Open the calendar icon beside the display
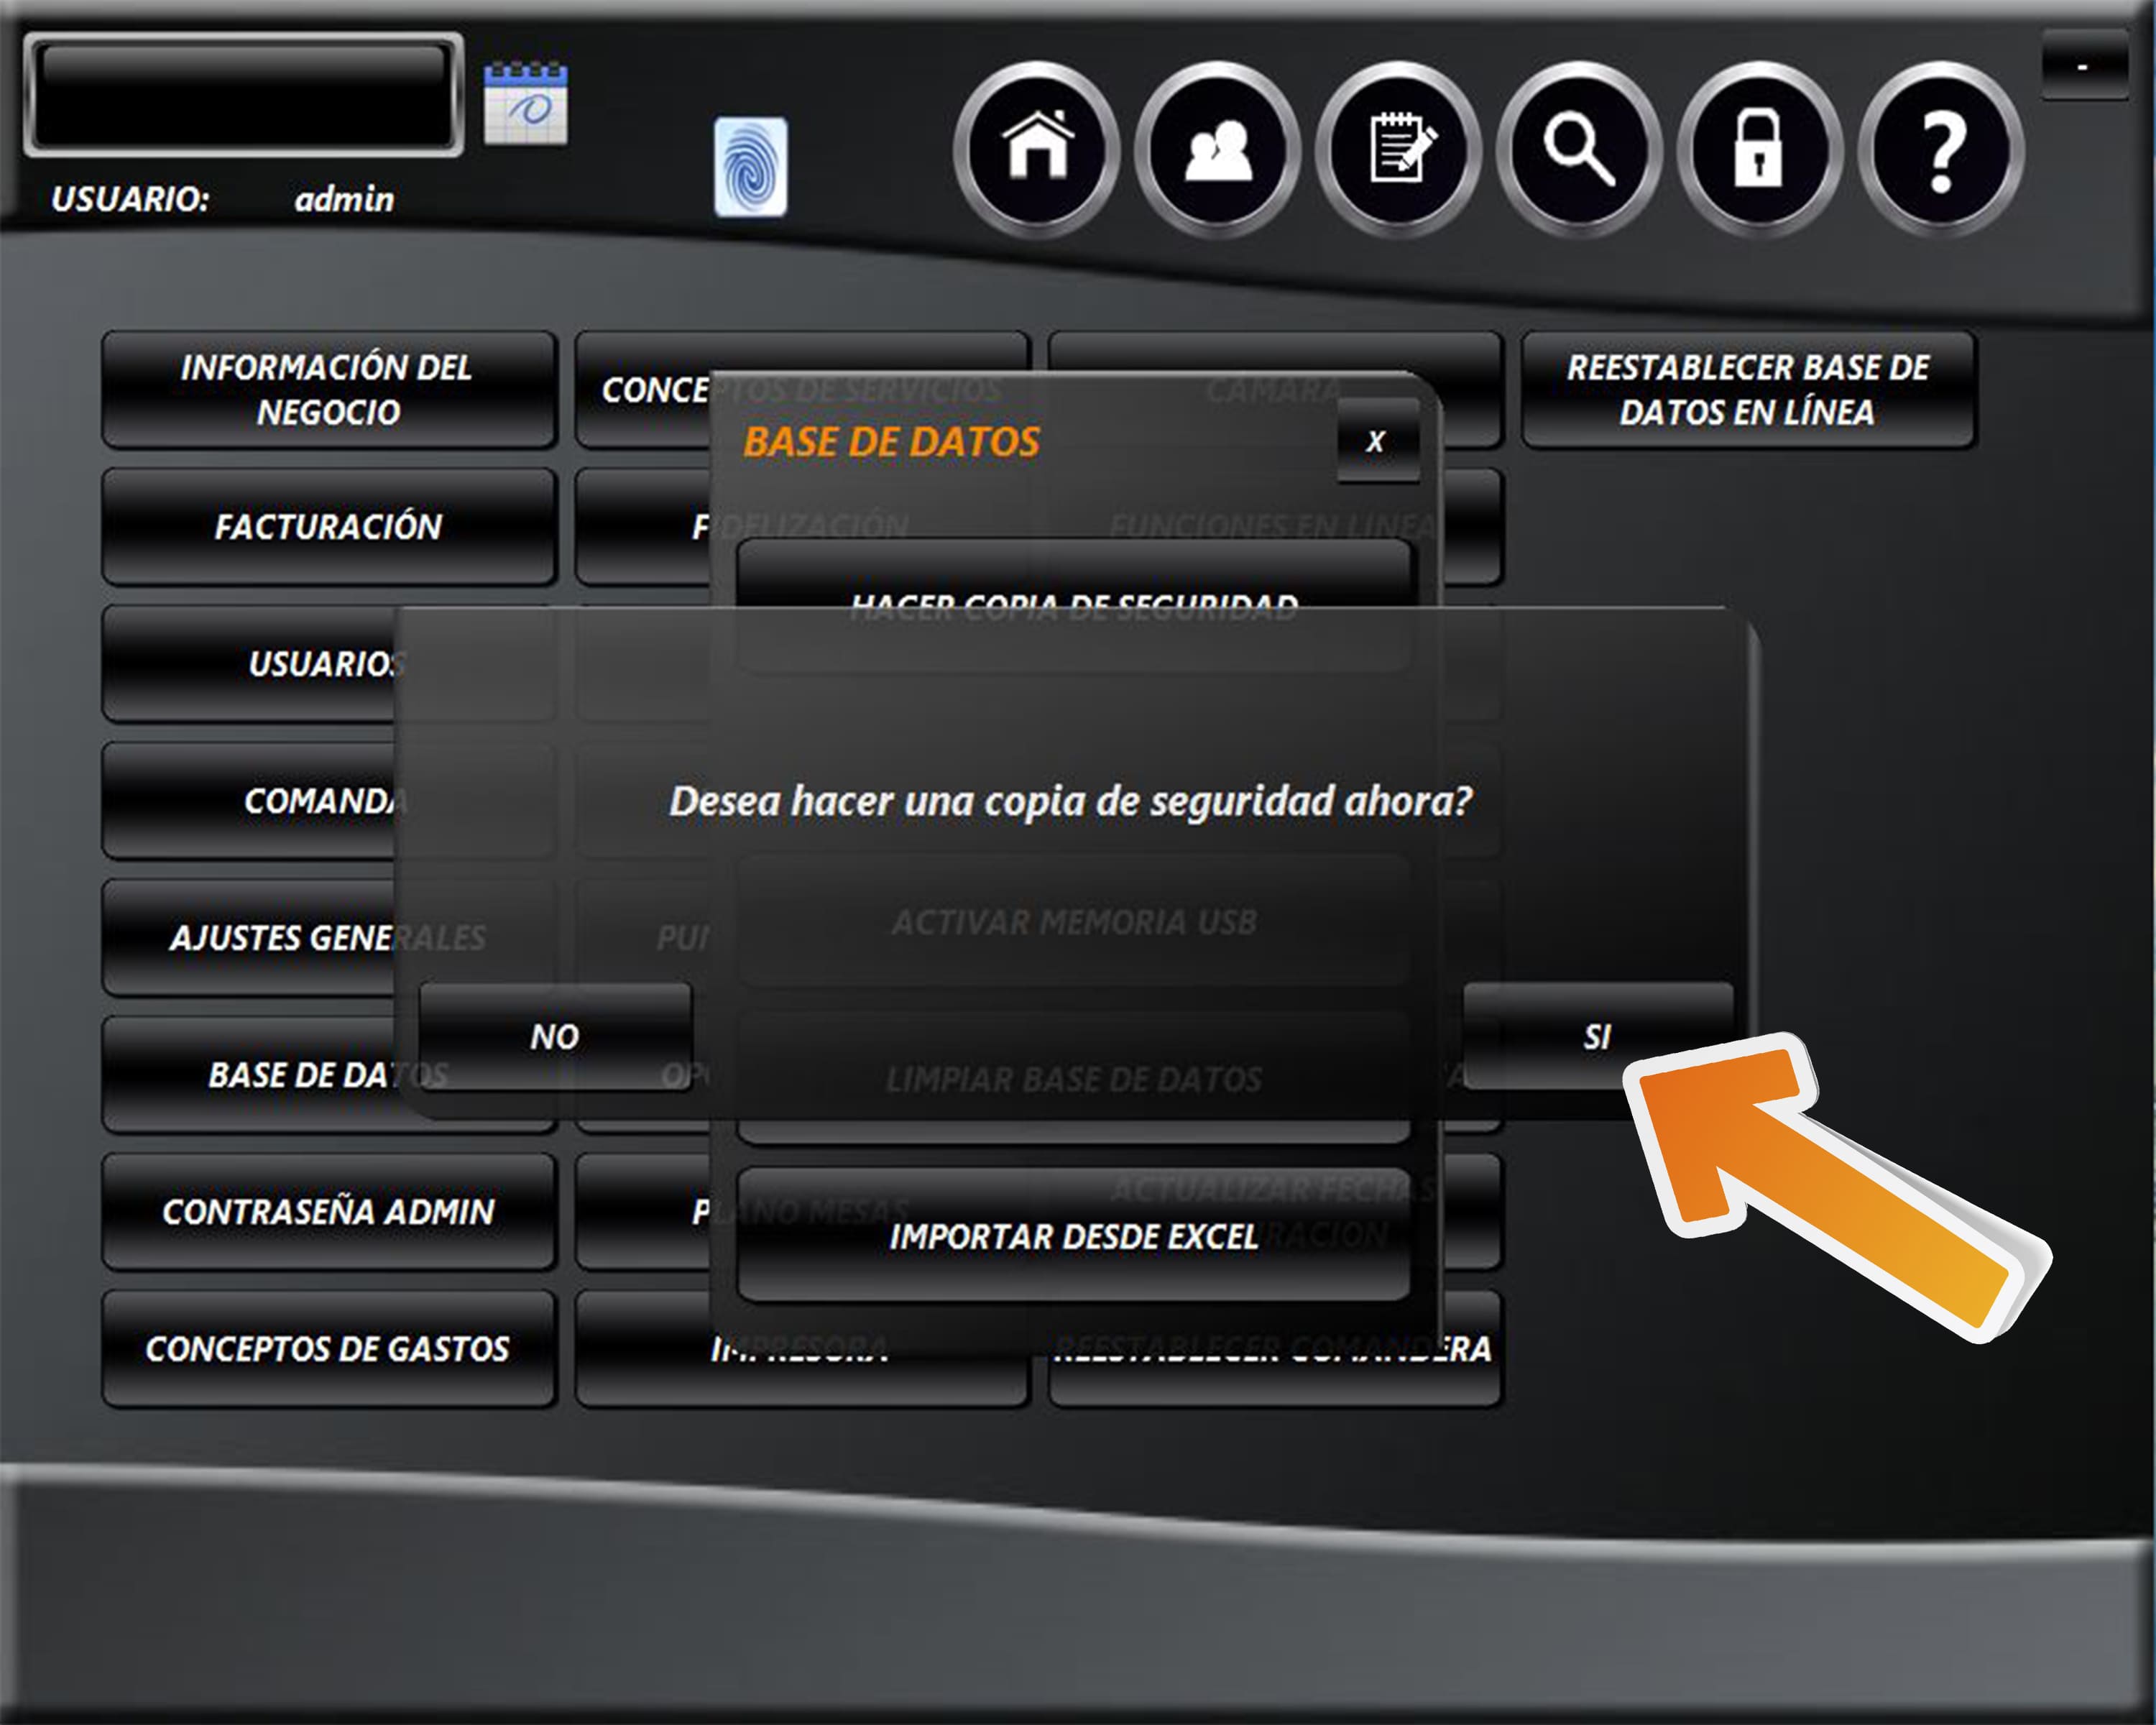The image size is (2156, 1725). click(x=526, y=104)
